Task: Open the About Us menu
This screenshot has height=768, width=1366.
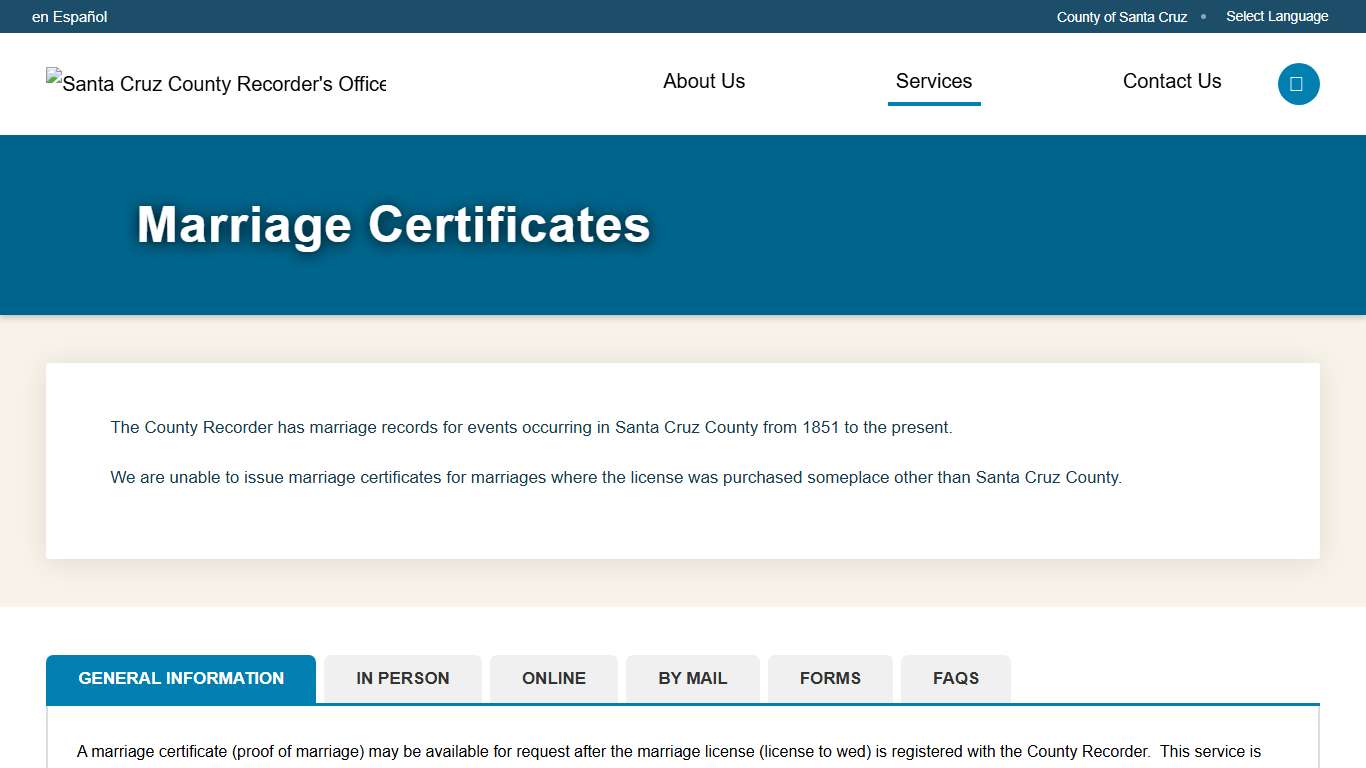Action: click(x=703, y=81)
